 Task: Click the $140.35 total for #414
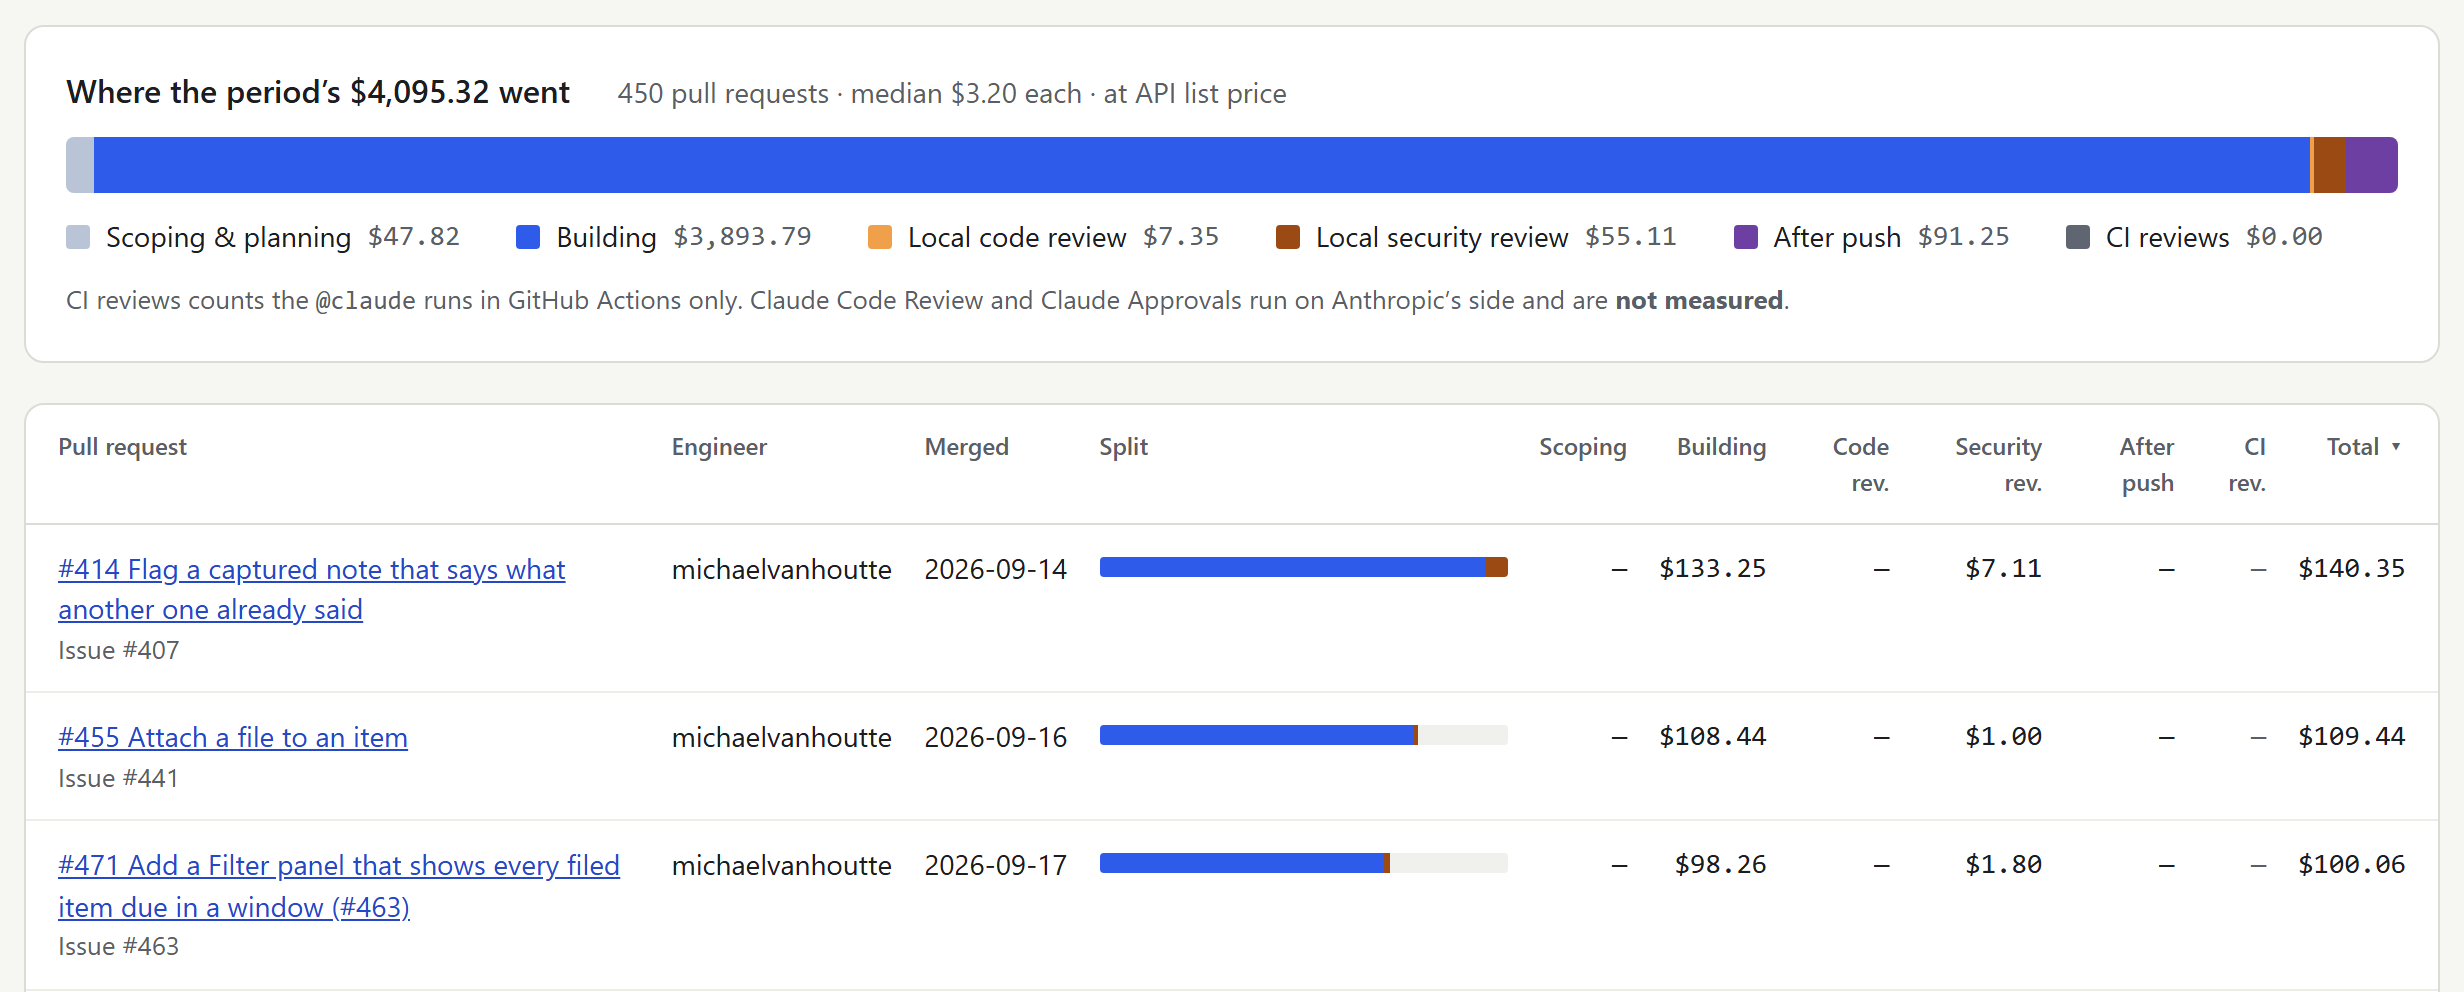click(x=2351, y=569)
